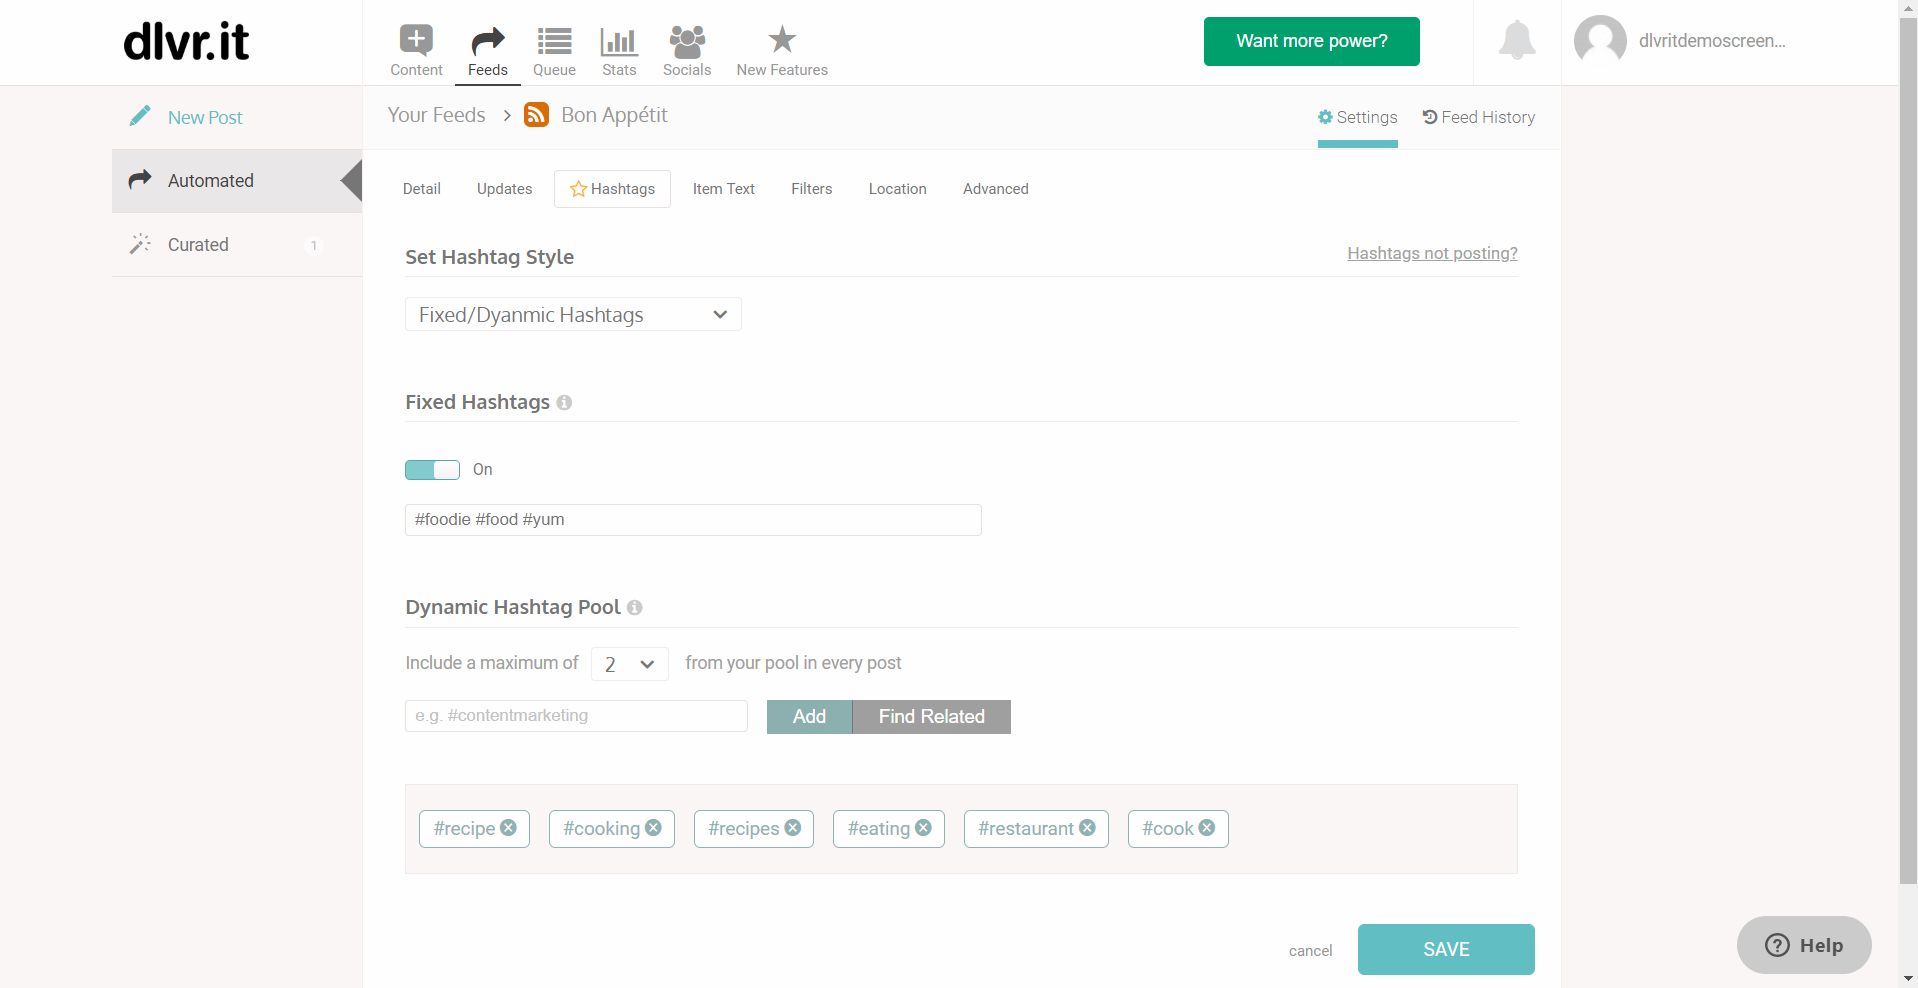Open the Content section icon
The height and width of the screenshot is (988, 1918).
pyautogui.click(x=416, y=40)
